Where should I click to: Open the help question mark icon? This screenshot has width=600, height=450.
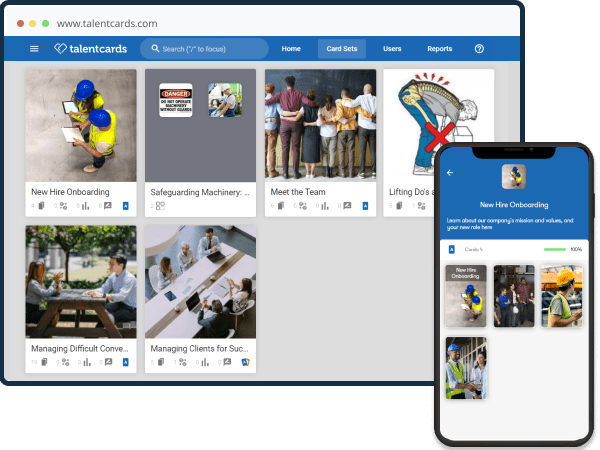coord(479,49)
